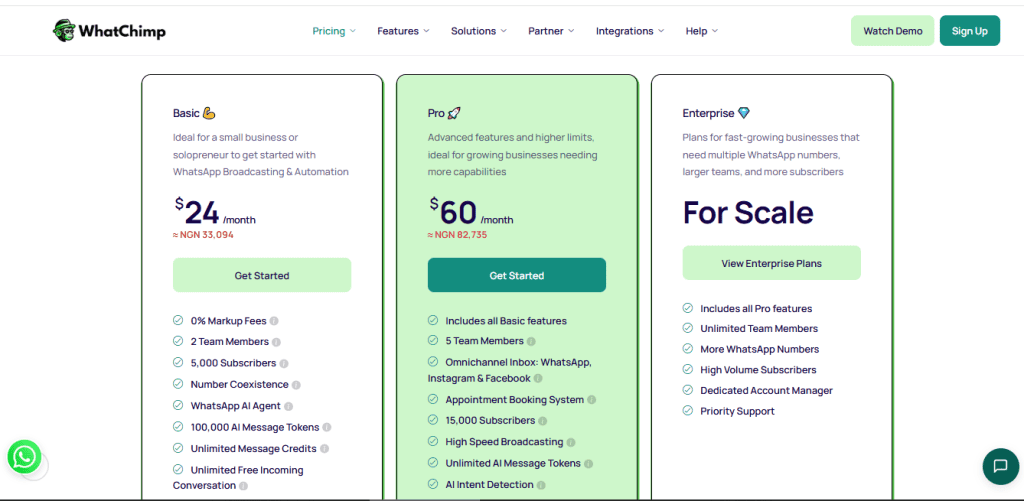Open the live chat widget icon

pos(1000,465)
